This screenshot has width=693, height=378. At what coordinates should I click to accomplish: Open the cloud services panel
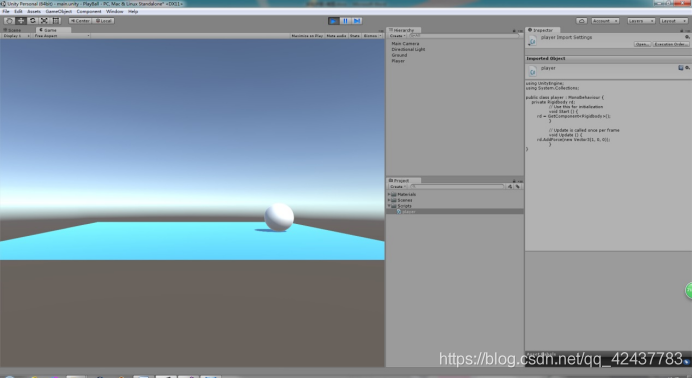click(x=582, y=21)
